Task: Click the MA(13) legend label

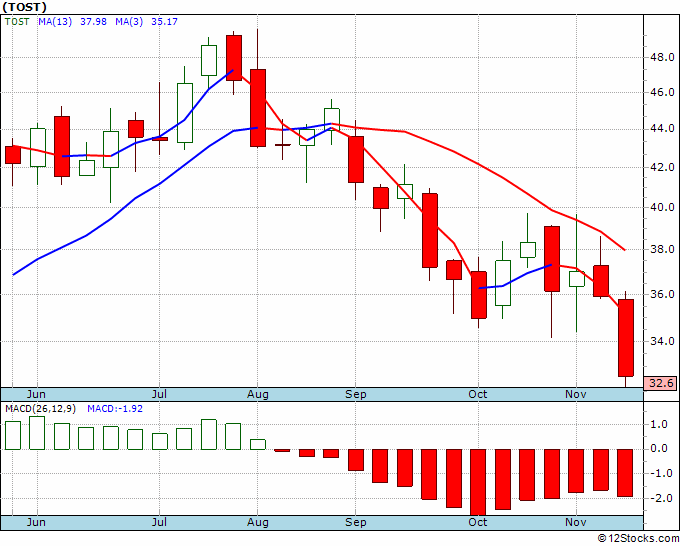Action: point(55,22)
